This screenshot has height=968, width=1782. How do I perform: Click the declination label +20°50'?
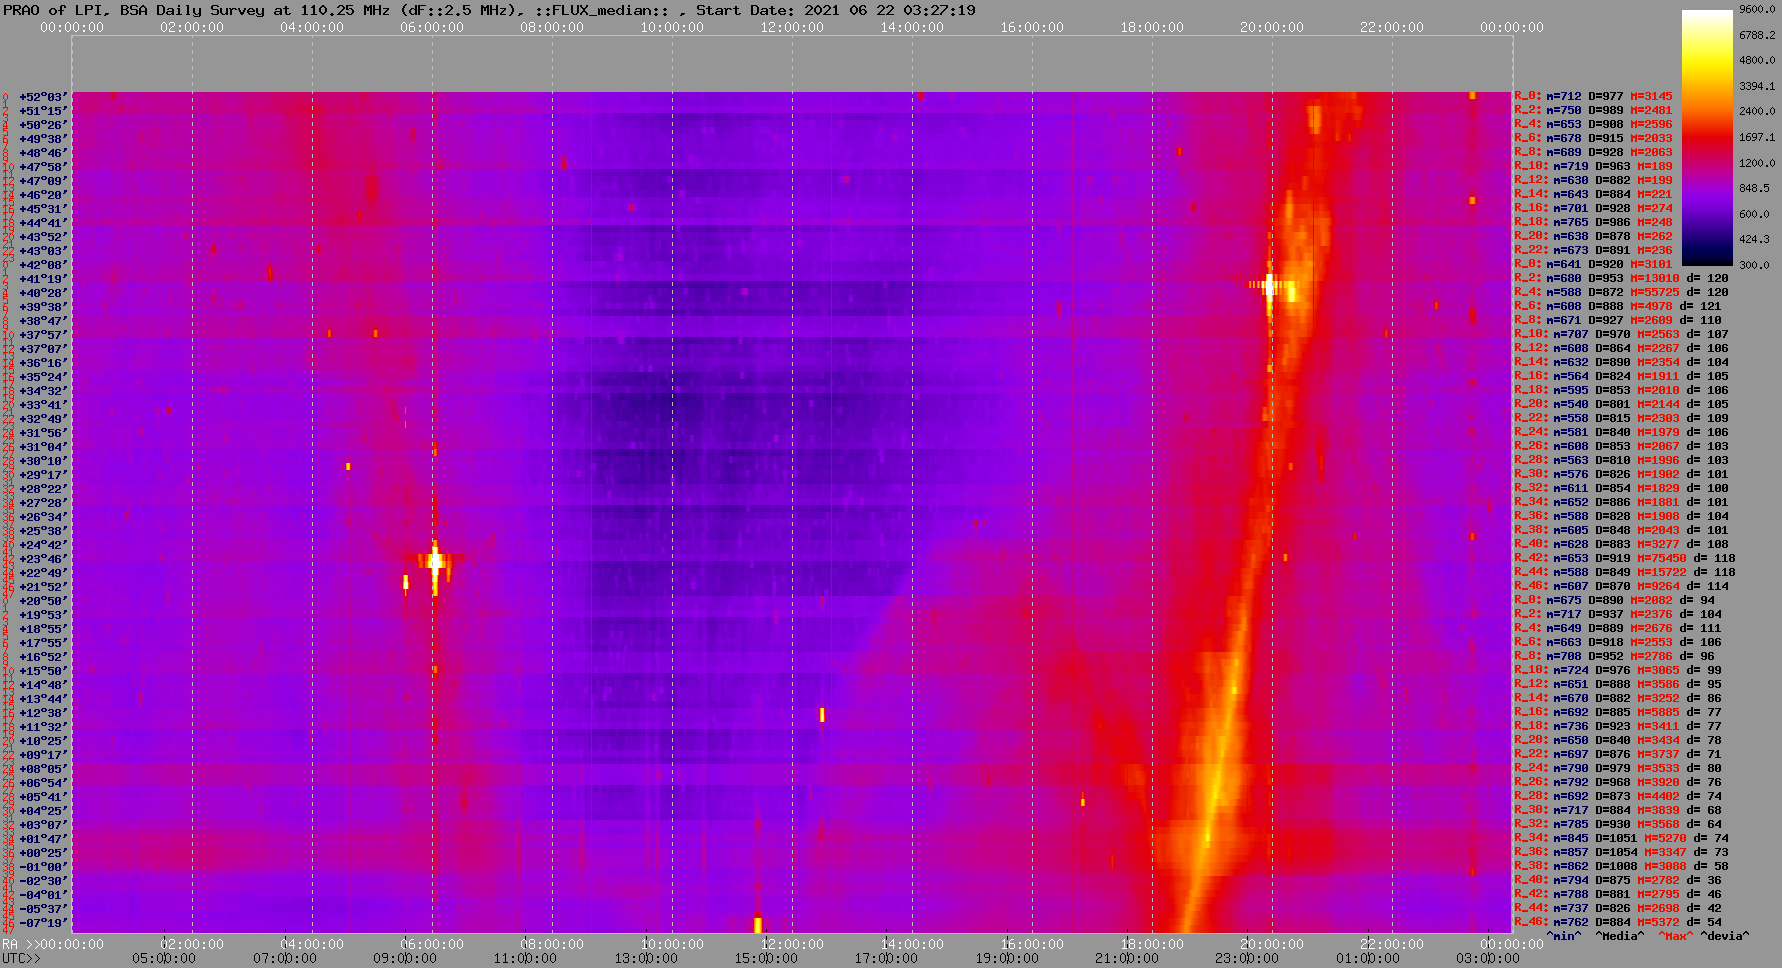click(43, 601)
